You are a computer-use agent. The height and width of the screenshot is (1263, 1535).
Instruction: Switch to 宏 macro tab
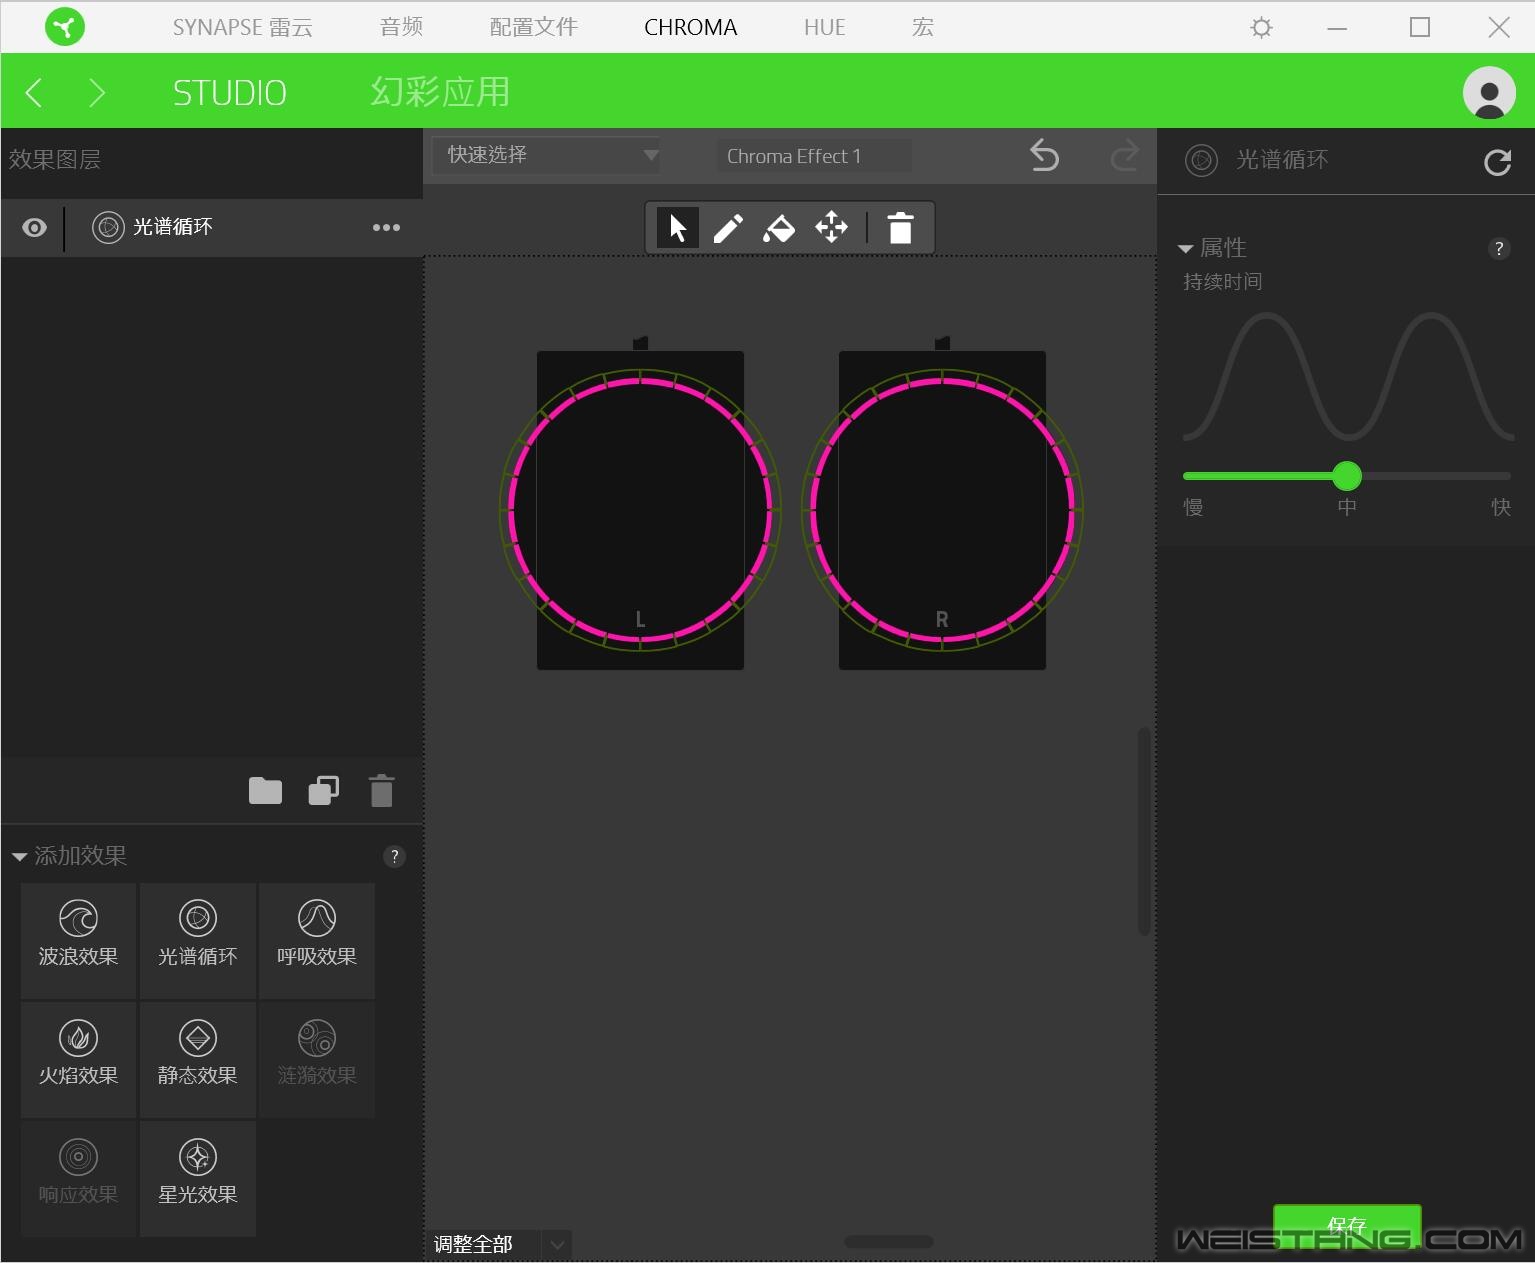click(923, 27)
